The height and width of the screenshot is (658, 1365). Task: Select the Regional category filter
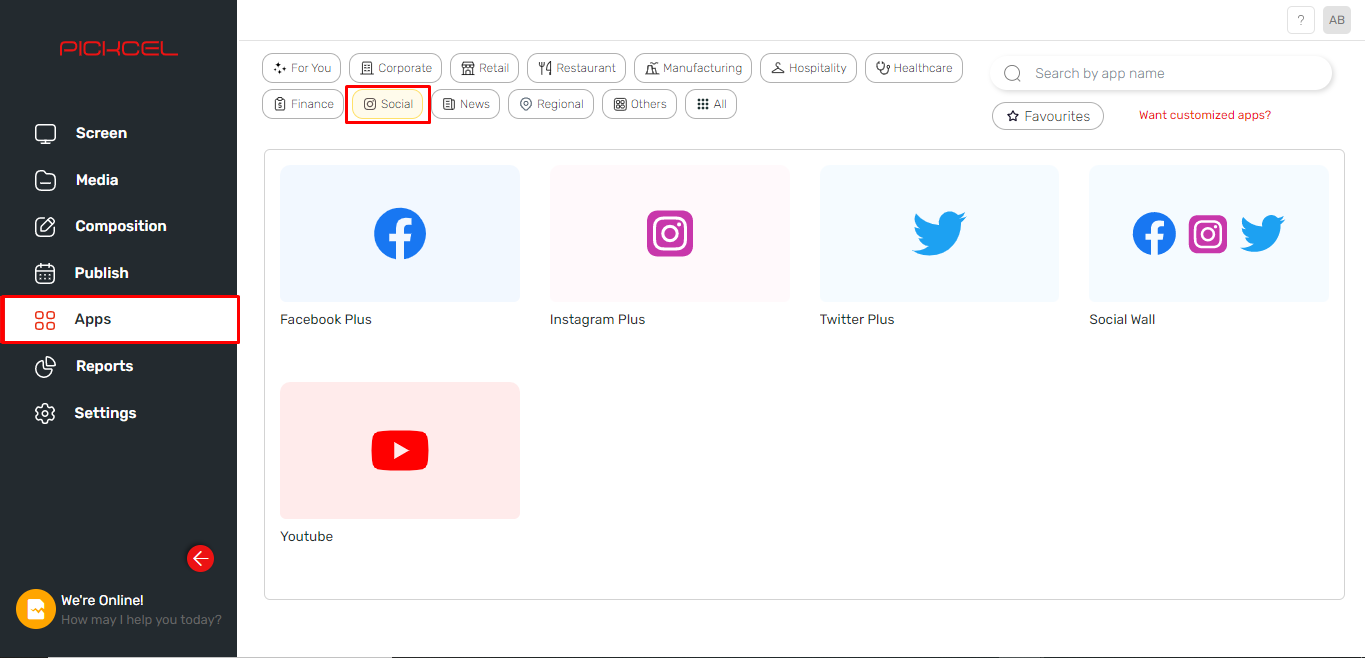coord(551,104)
